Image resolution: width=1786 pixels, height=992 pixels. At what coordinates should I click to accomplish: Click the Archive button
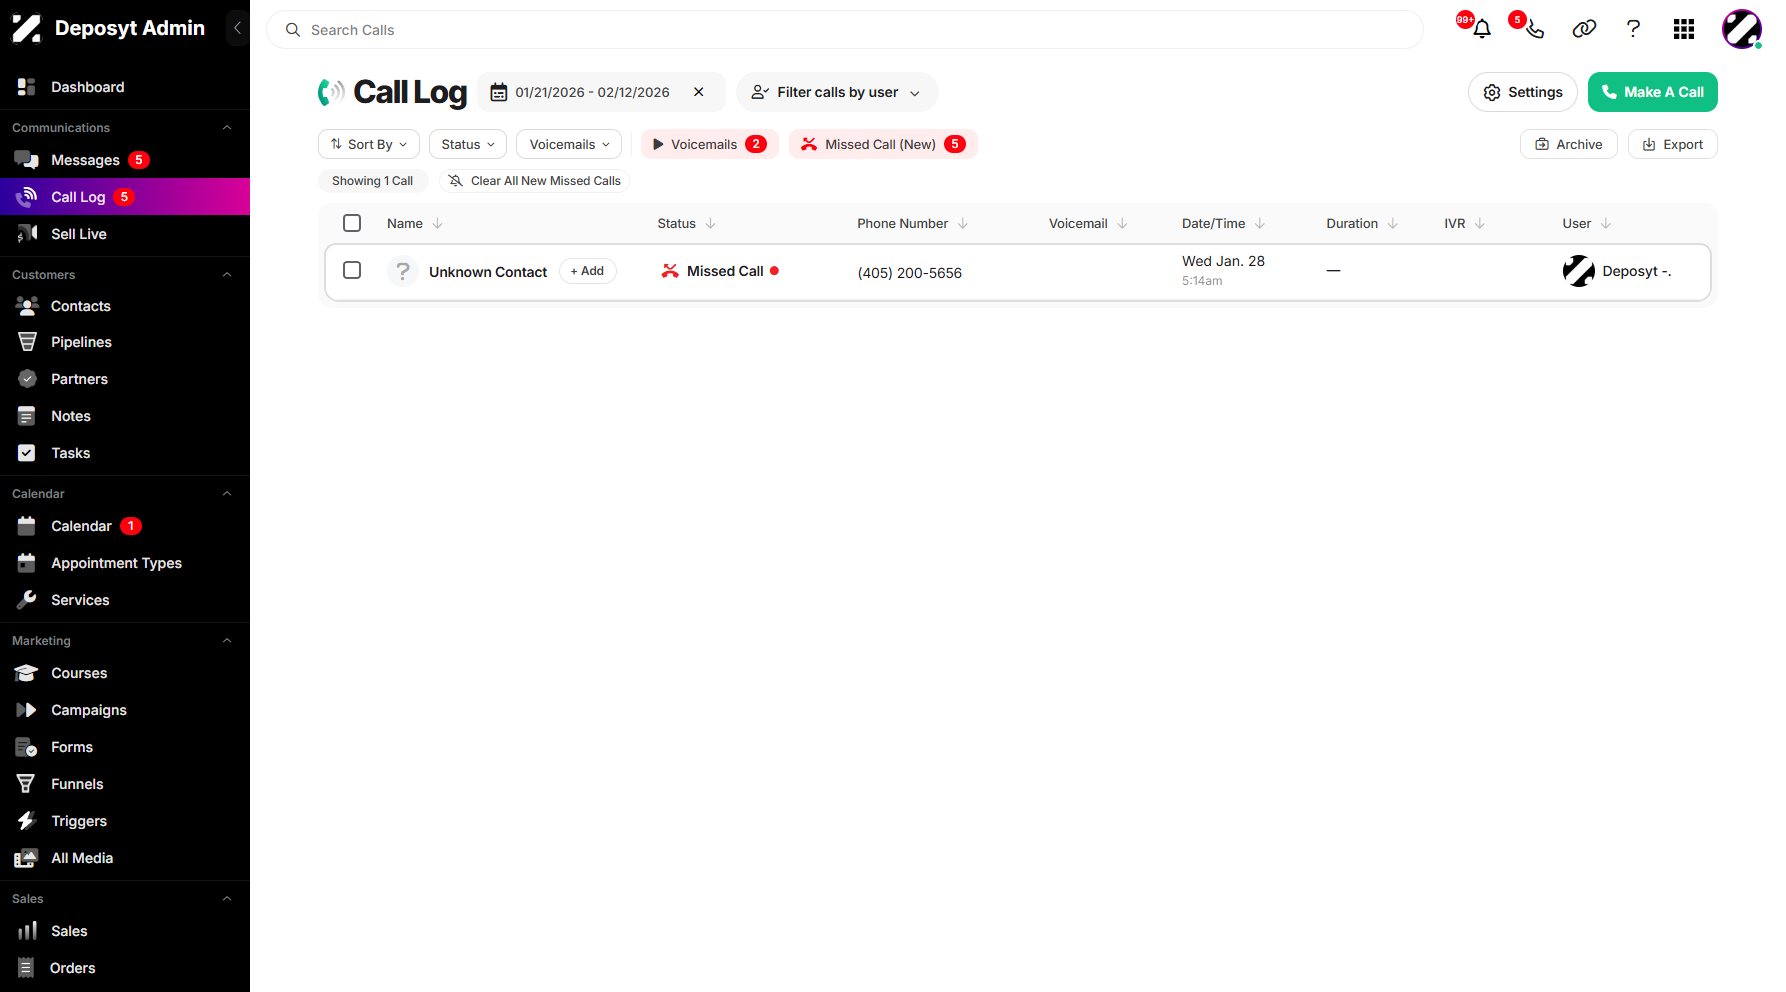point(1569,144)
